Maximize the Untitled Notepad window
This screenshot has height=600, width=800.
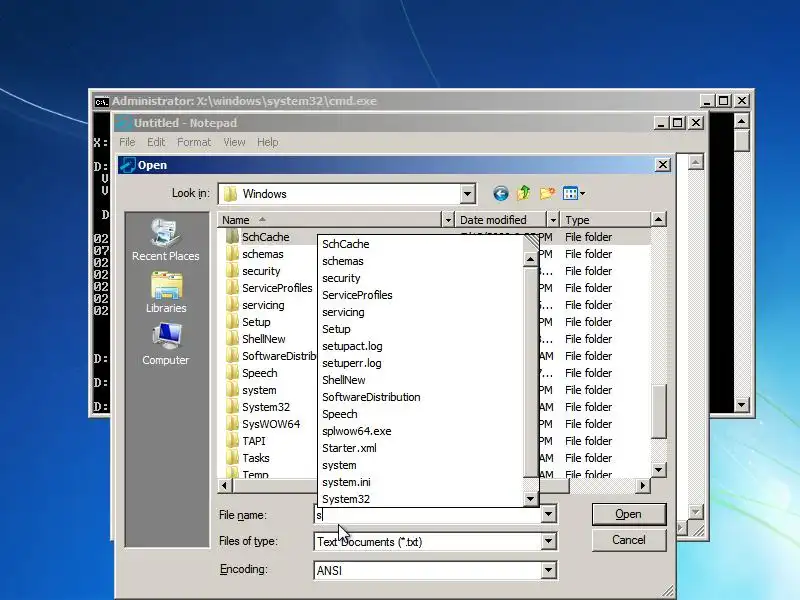(x=678, y=123)
